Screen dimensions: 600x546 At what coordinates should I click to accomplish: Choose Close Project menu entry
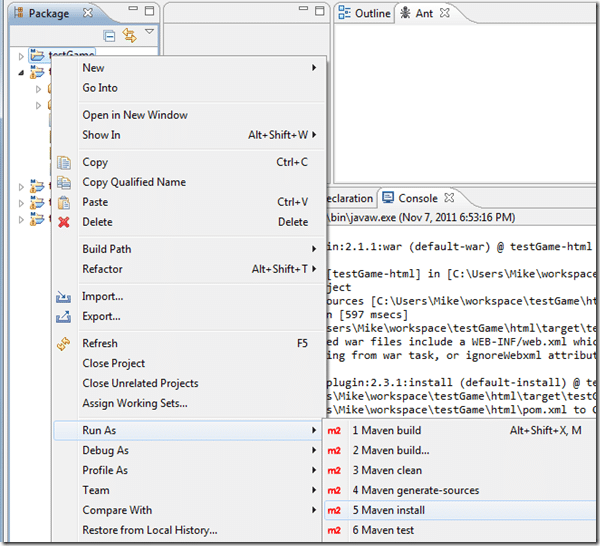tap(189, 363)
